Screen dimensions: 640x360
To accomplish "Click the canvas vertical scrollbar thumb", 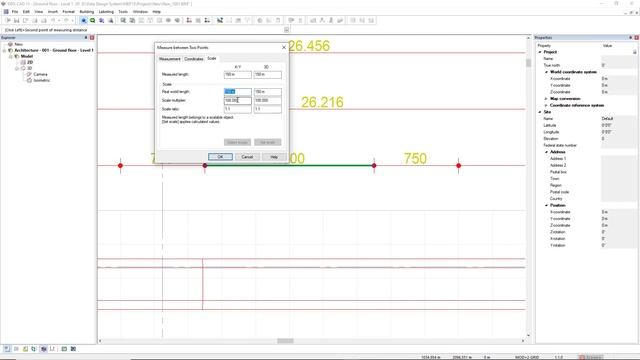I will (529, 62).
